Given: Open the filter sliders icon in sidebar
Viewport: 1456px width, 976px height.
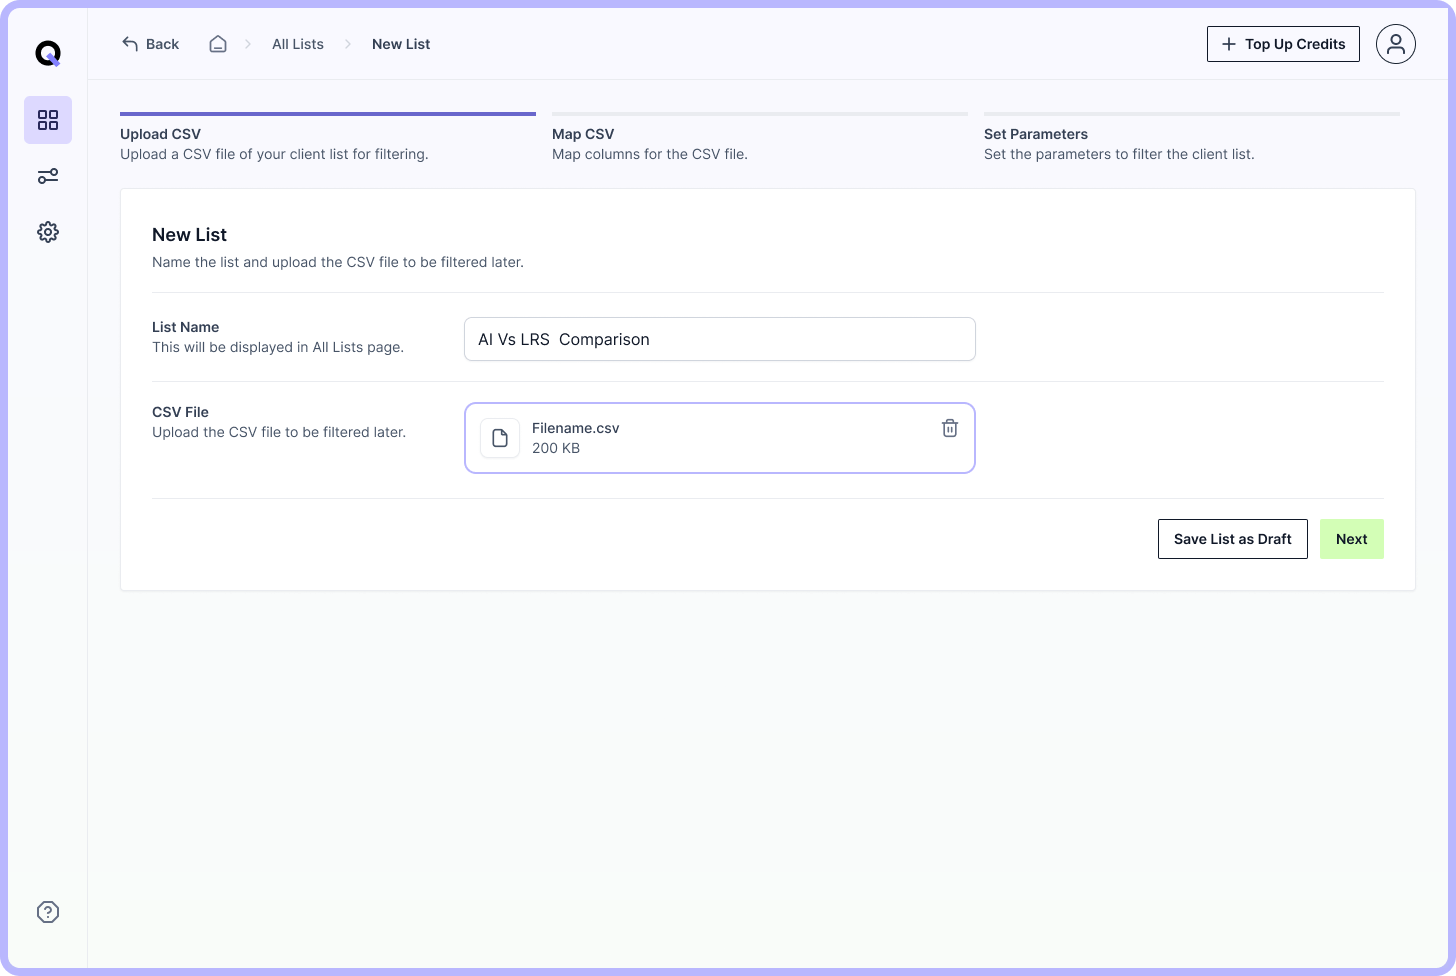Looking at the screenshot, I should point(48,176).
